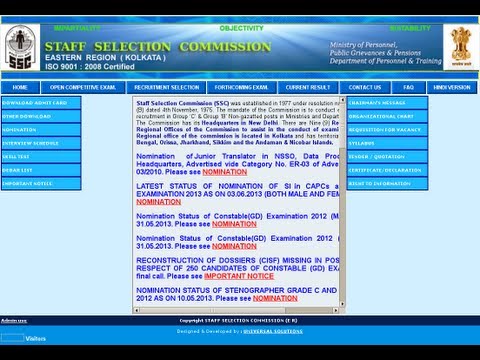Open NOMINATION link for Junior Translator notice
Screen dimensions: 480x360
pos(225,172)
